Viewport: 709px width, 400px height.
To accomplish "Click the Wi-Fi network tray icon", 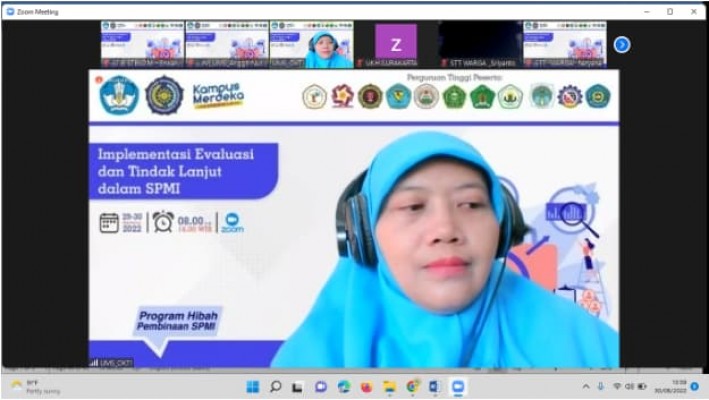I will pyautogui.click(x=616, y=386).
